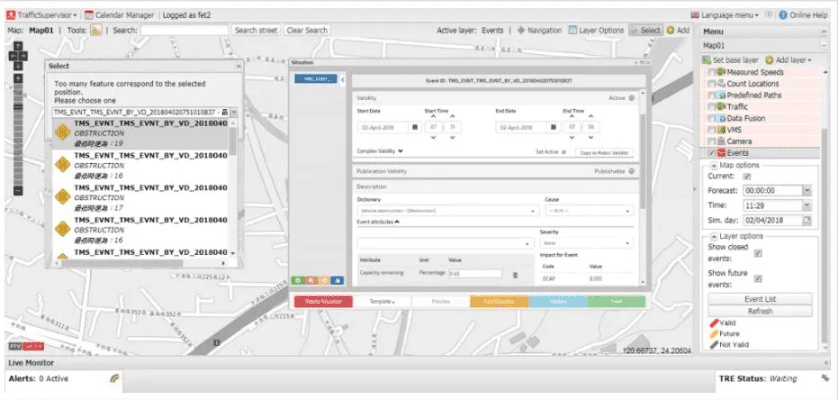Expand the Sim. day date dropdown
The height and width of the screenshot is (400, 838).
click(x=806, y=216)
